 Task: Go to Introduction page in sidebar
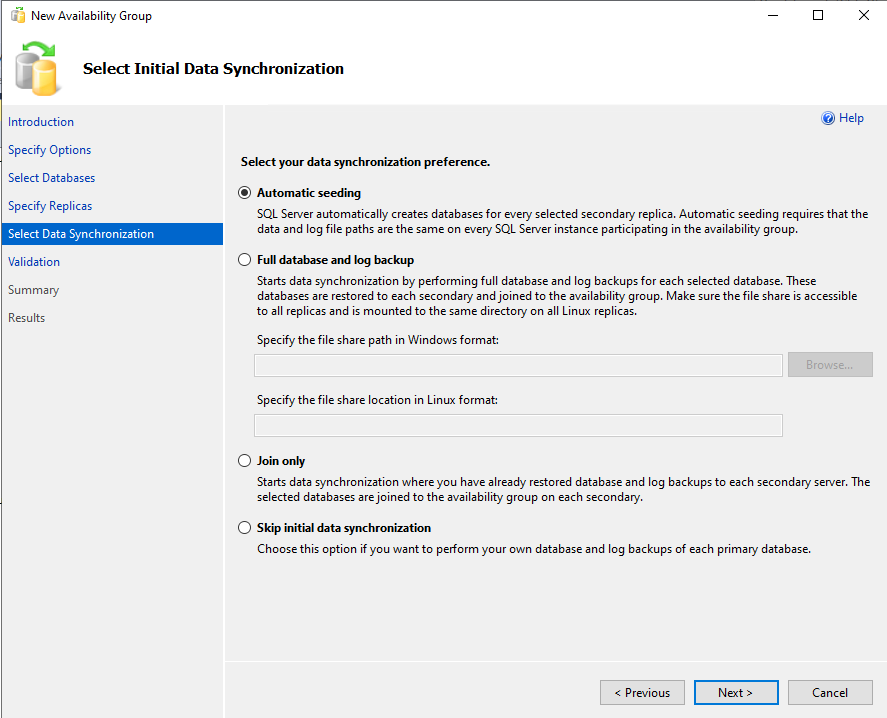tap(41, 122)
